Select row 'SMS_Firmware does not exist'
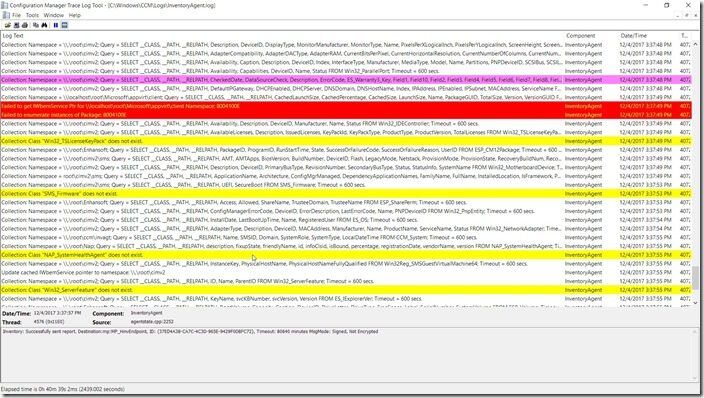This screenshot has height=398, width=704. [346, 194]
